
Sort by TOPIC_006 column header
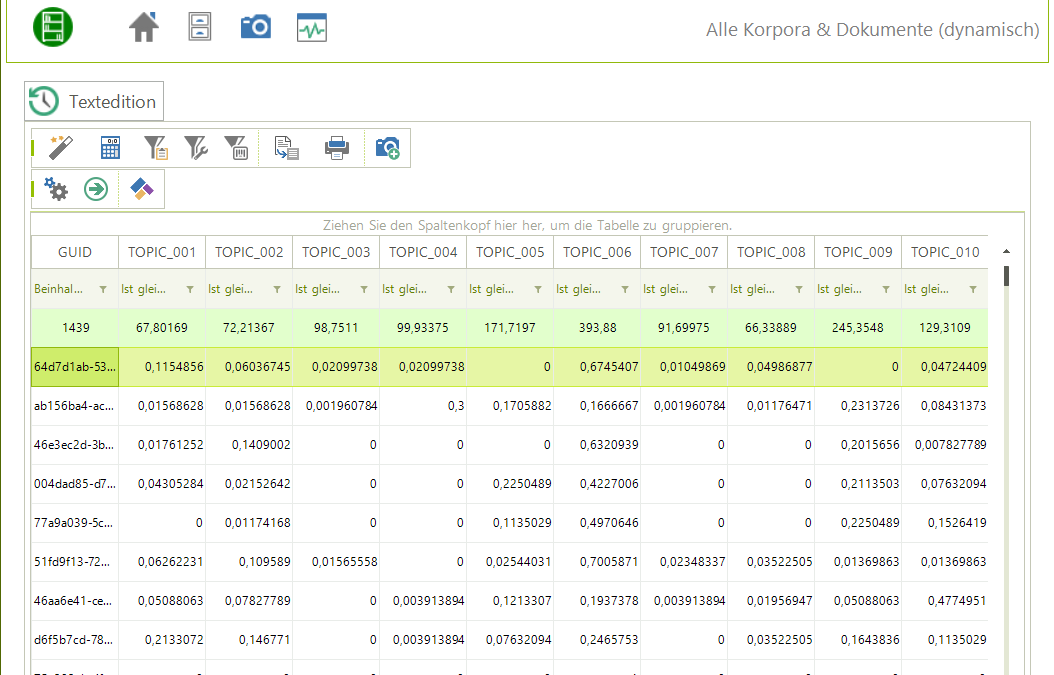point(597,252)
